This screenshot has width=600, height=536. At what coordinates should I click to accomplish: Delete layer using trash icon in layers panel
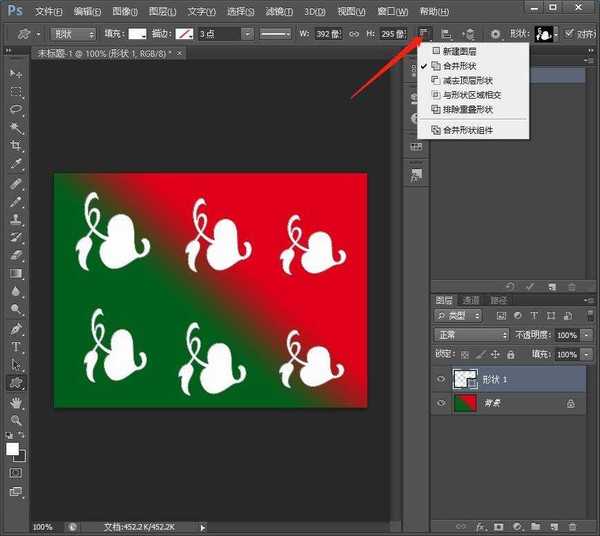pyautogui.click(x=572, y=526)
